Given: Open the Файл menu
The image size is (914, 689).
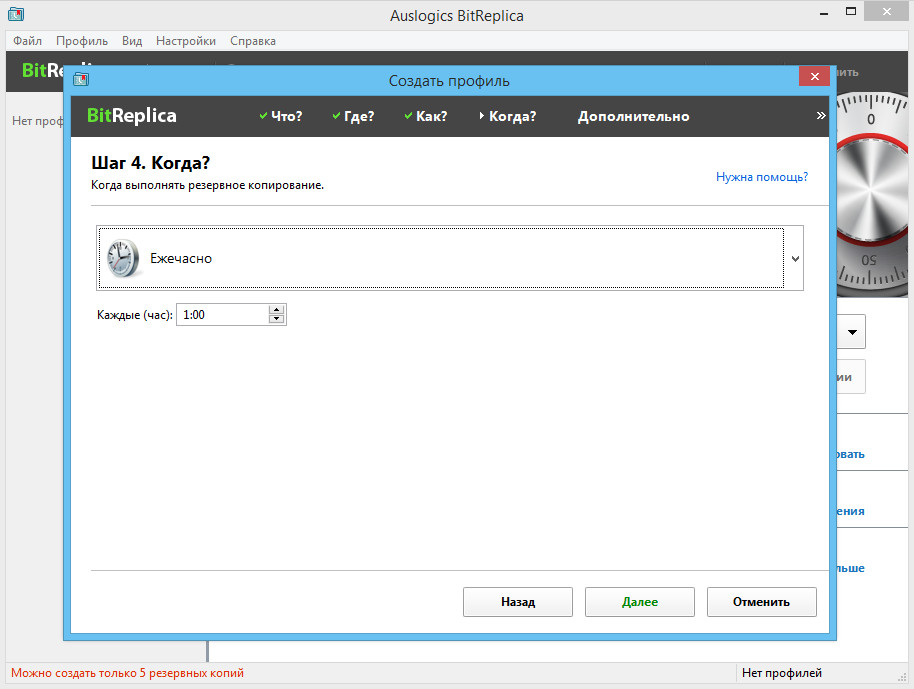Looking at the screenshot, I should [x=27, y=41].
